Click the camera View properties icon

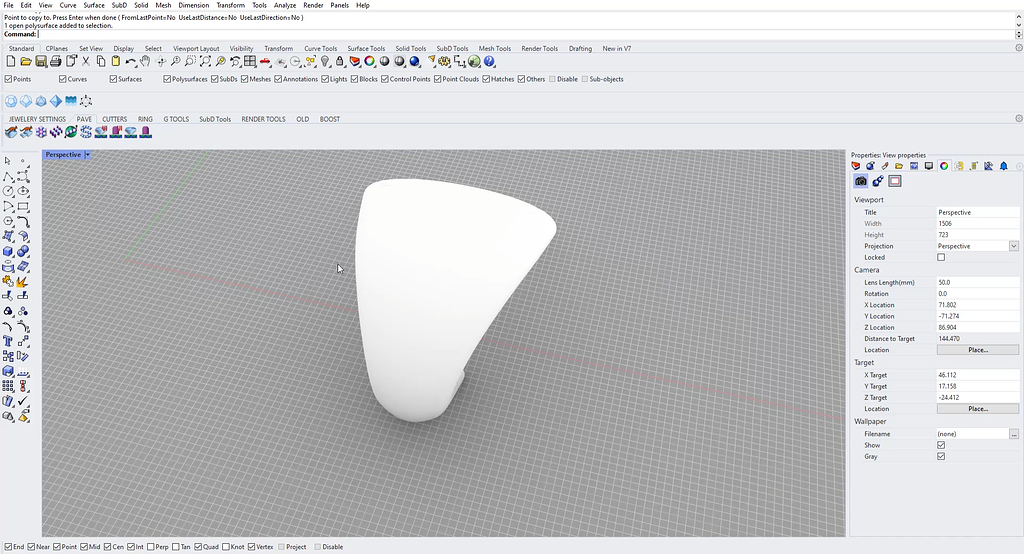tap(860, 181)
